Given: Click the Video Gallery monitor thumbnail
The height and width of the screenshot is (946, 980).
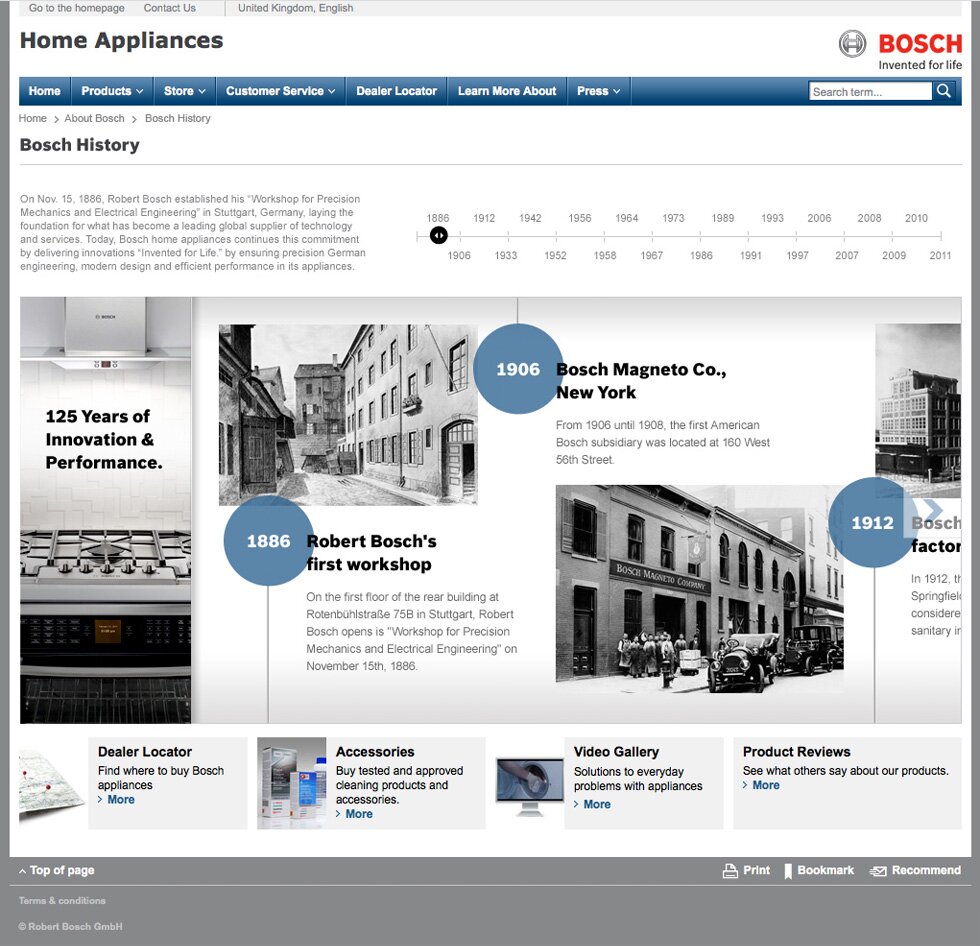Looking at the screenshot, I should click(x=530, y=785).
